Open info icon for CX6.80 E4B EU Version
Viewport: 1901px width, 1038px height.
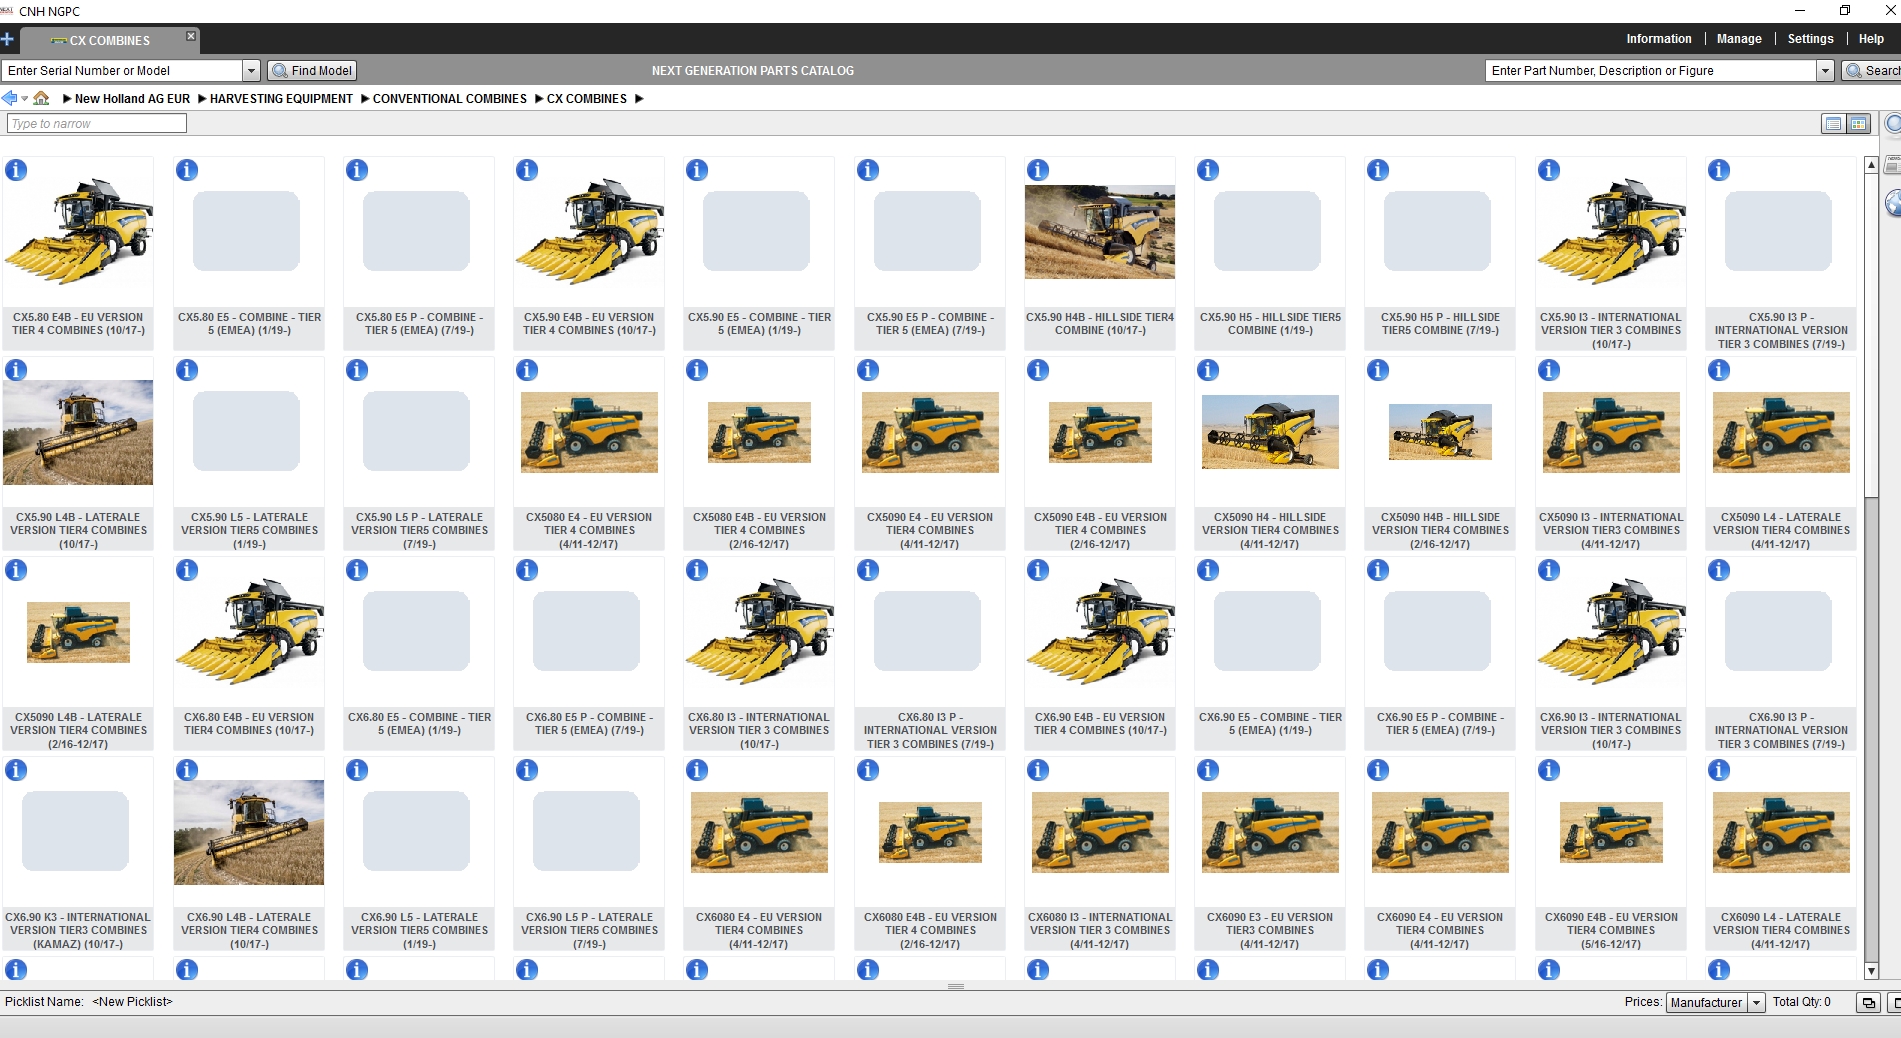tap(187, 570)
